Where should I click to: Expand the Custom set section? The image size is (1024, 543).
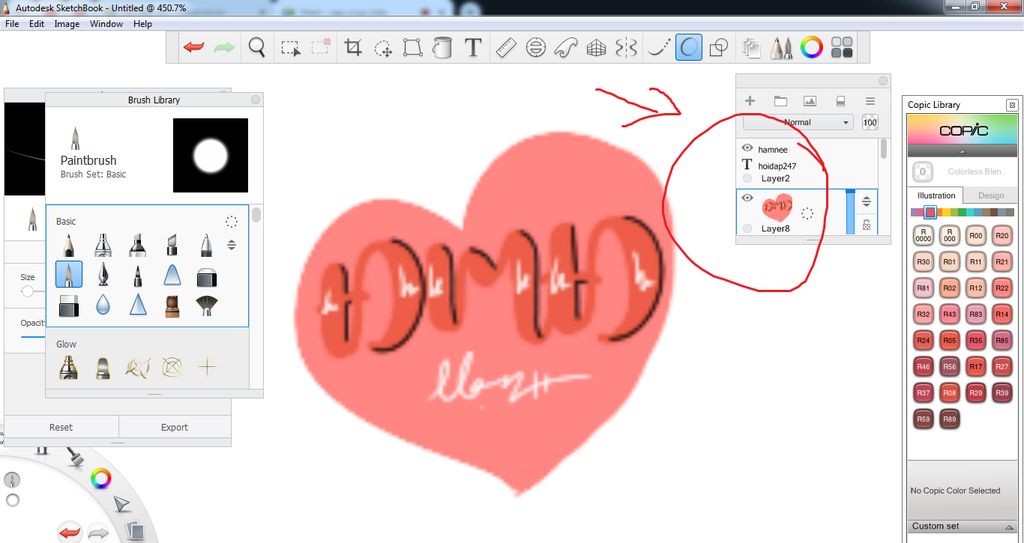pyautogui.click(x=962, y=526)
